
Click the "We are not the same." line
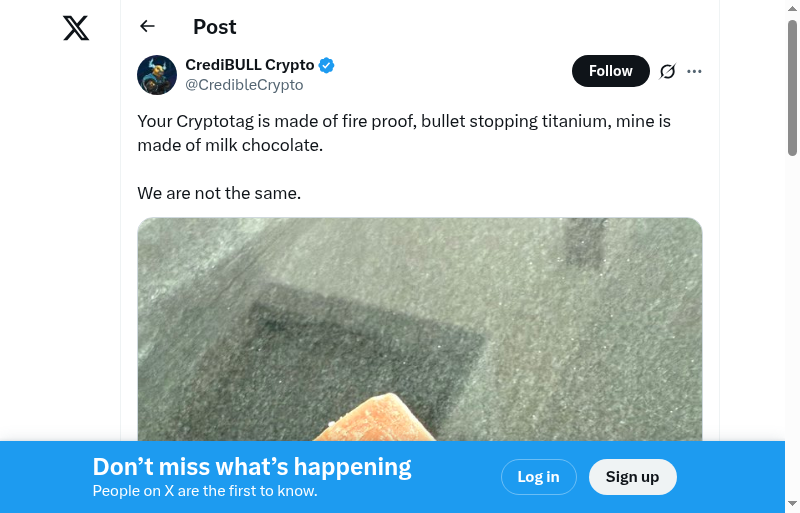pyautogui.click(x=219, y=193)
